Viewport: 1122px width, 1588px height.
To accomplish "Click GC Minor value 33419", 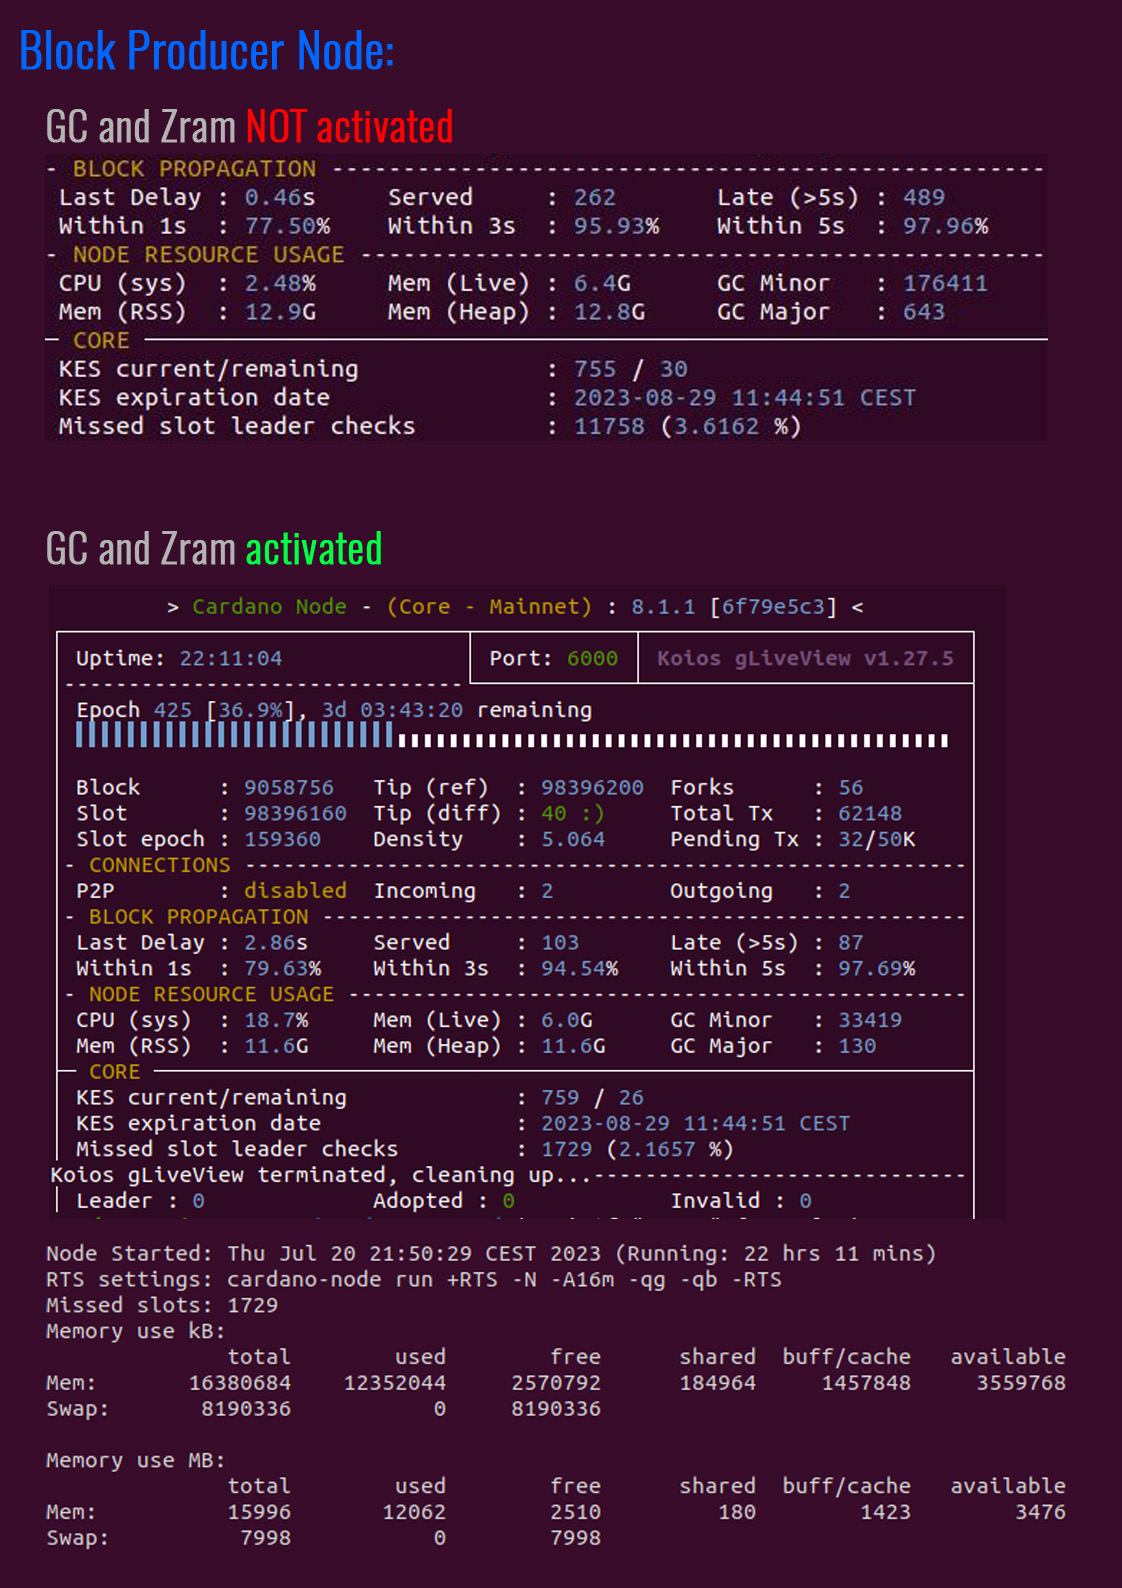I will point(870,1021).
